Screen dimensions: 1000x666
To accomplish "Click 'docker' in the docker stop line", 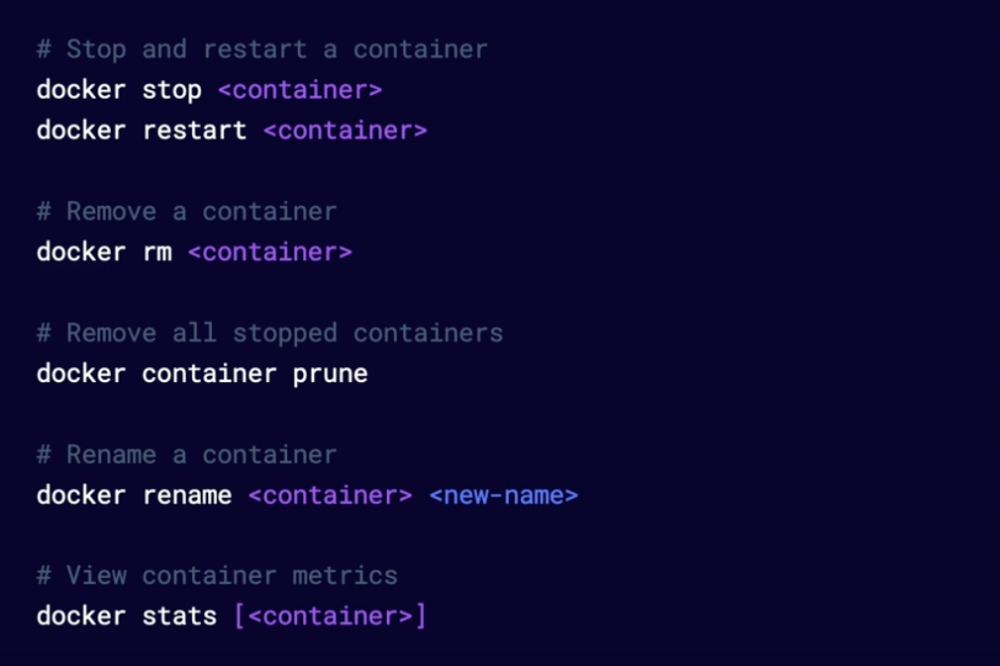I will pos(81,90).
